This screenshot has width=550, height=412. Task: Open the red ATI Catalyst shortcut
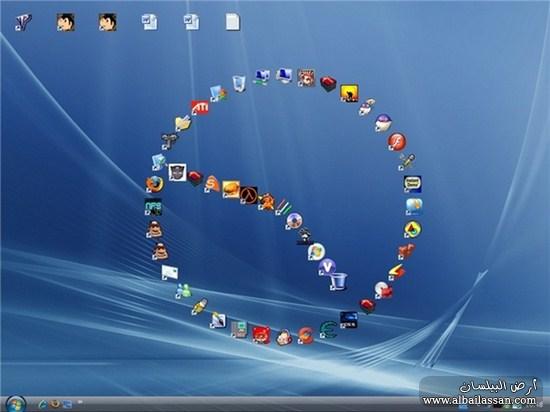200,108
